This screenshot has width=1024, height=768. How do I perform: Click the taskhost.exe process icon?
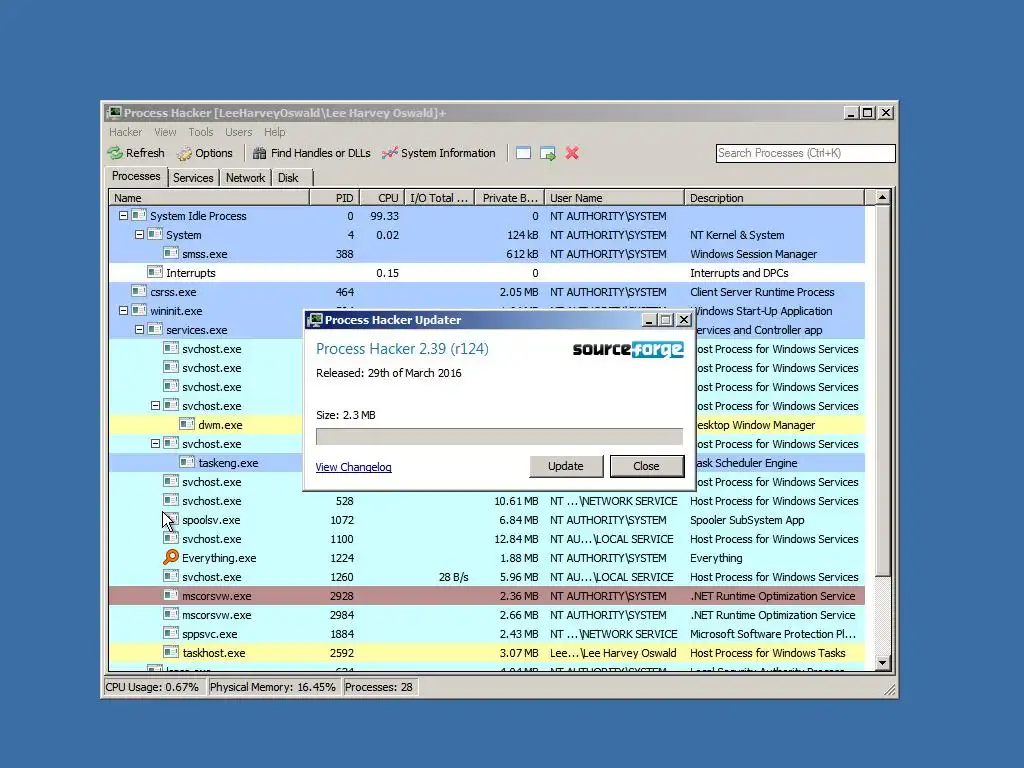point(171,652)
